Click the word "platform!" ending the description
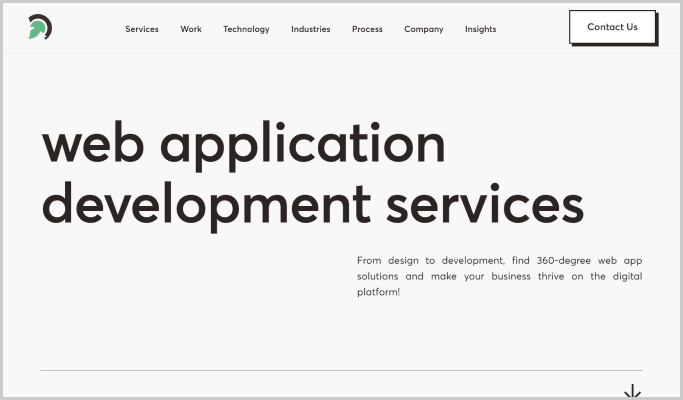 pos(378,292)
